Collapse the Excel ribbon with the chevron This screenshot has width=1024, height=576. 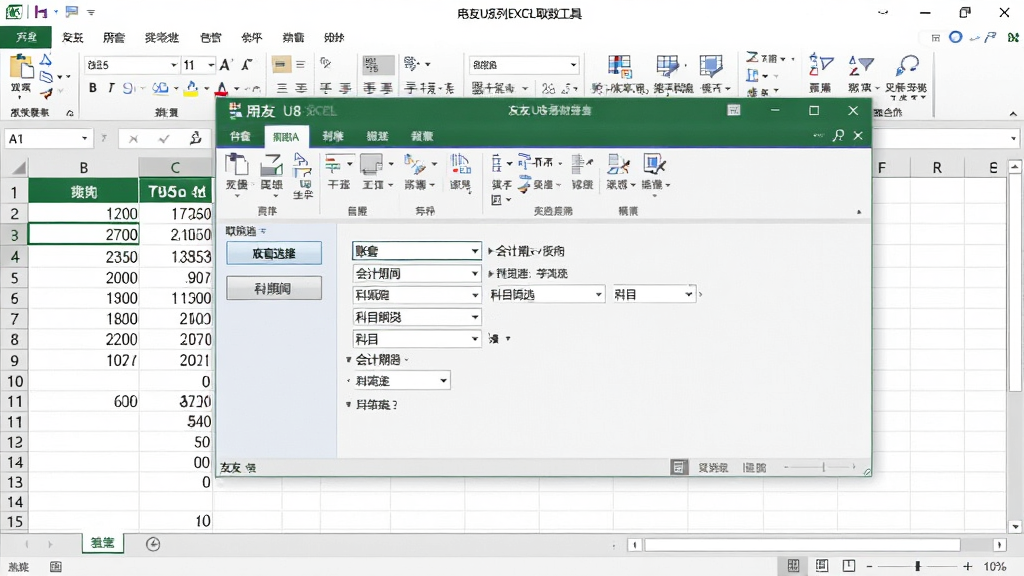pos(1013,114)
